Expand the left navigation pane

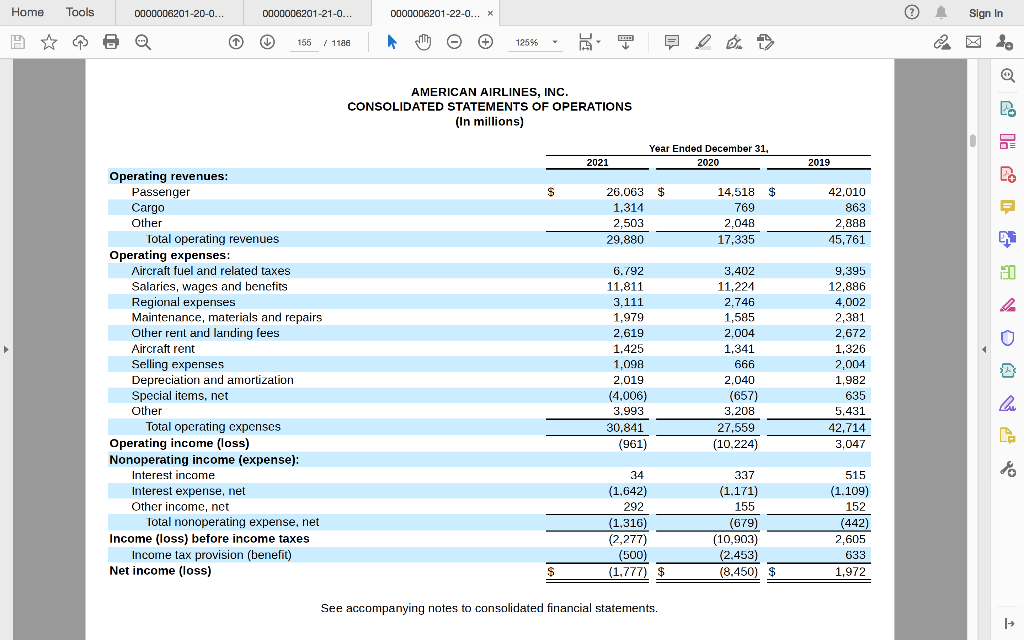(x=7, y=350)
